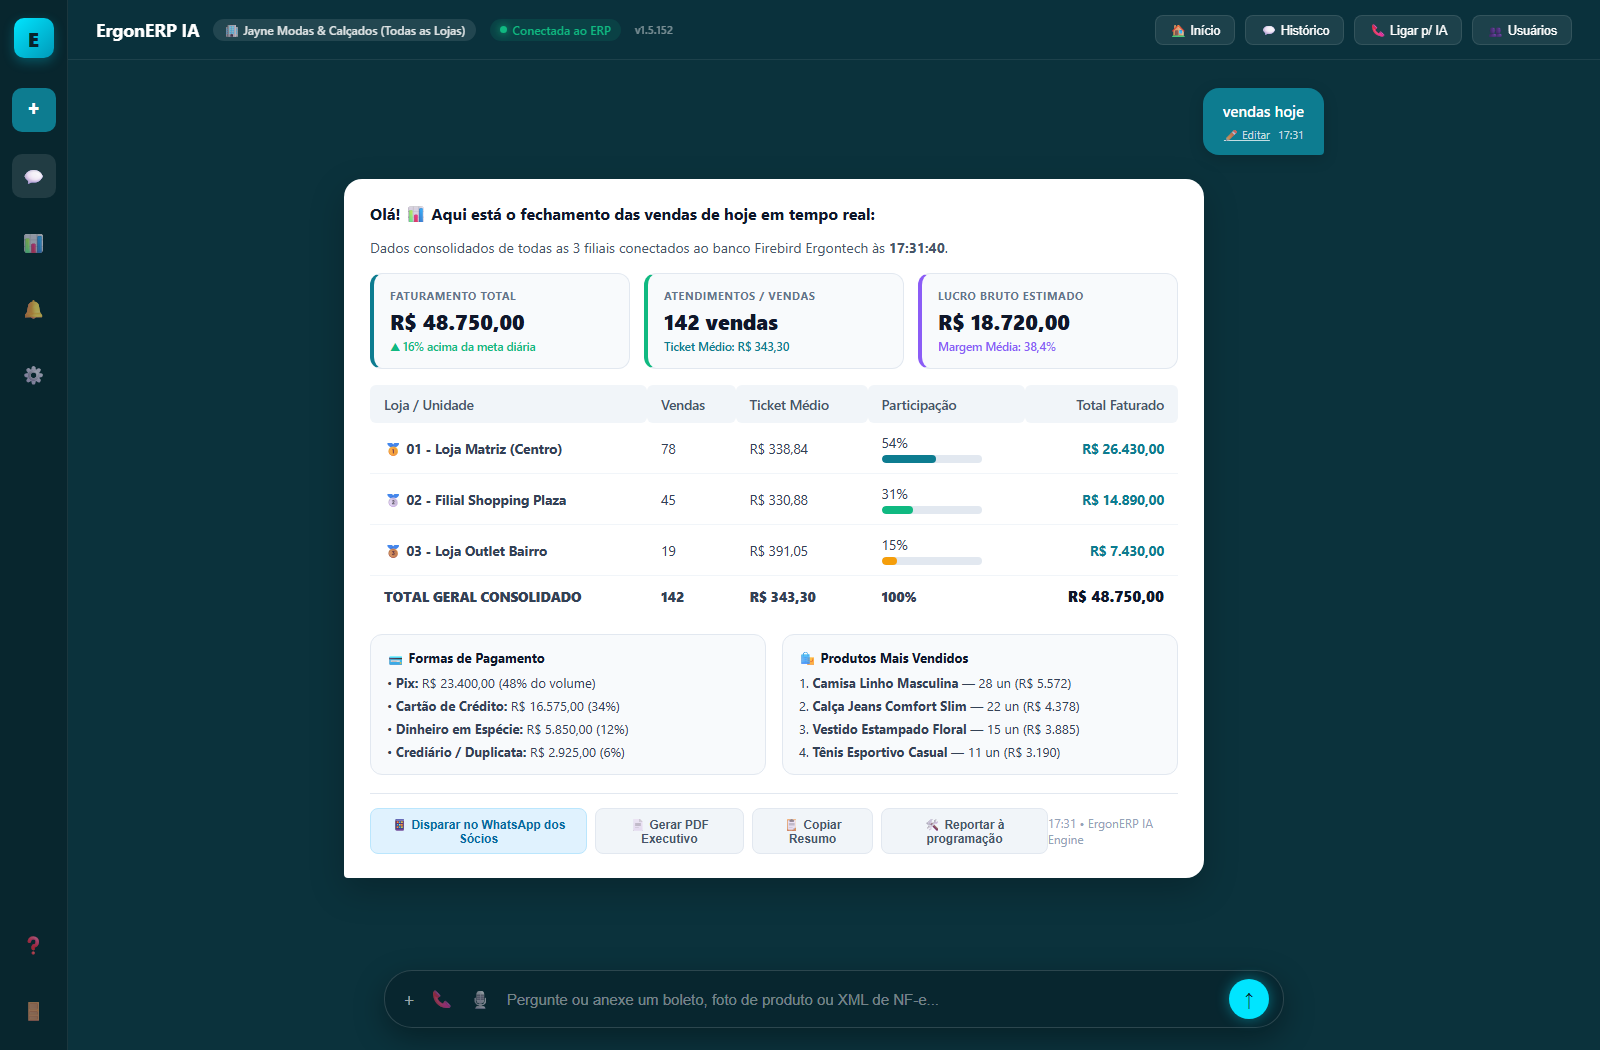Image resolution: width=1600 pixels, height=1050 pixels.
Task: Click the Atendimentos / Vendas card
Action: click(x=774, y=321)
